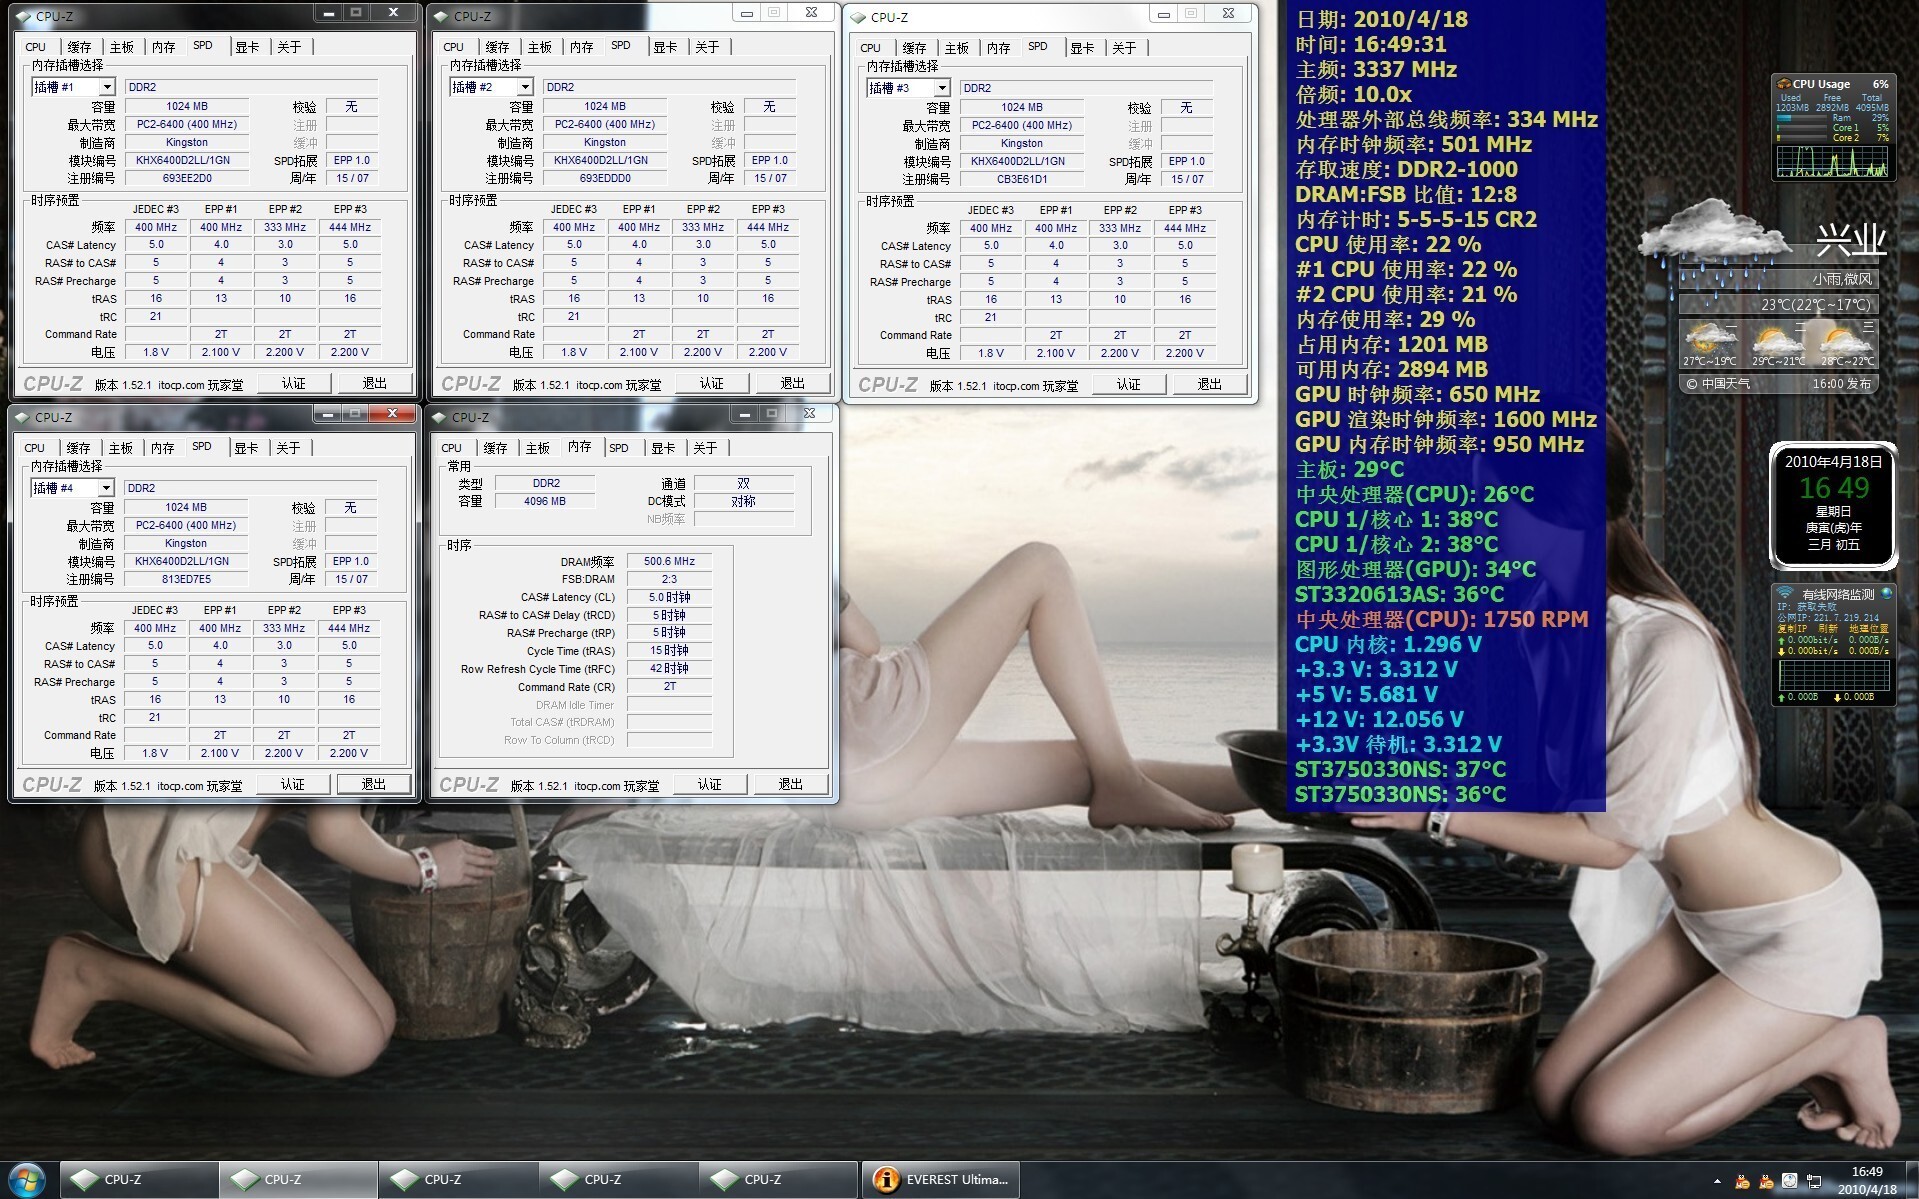Viewport: 1919px width, 1199px height.
Task: Click 退出 button in the 插槽 #4 window
Action: [373, 784]
